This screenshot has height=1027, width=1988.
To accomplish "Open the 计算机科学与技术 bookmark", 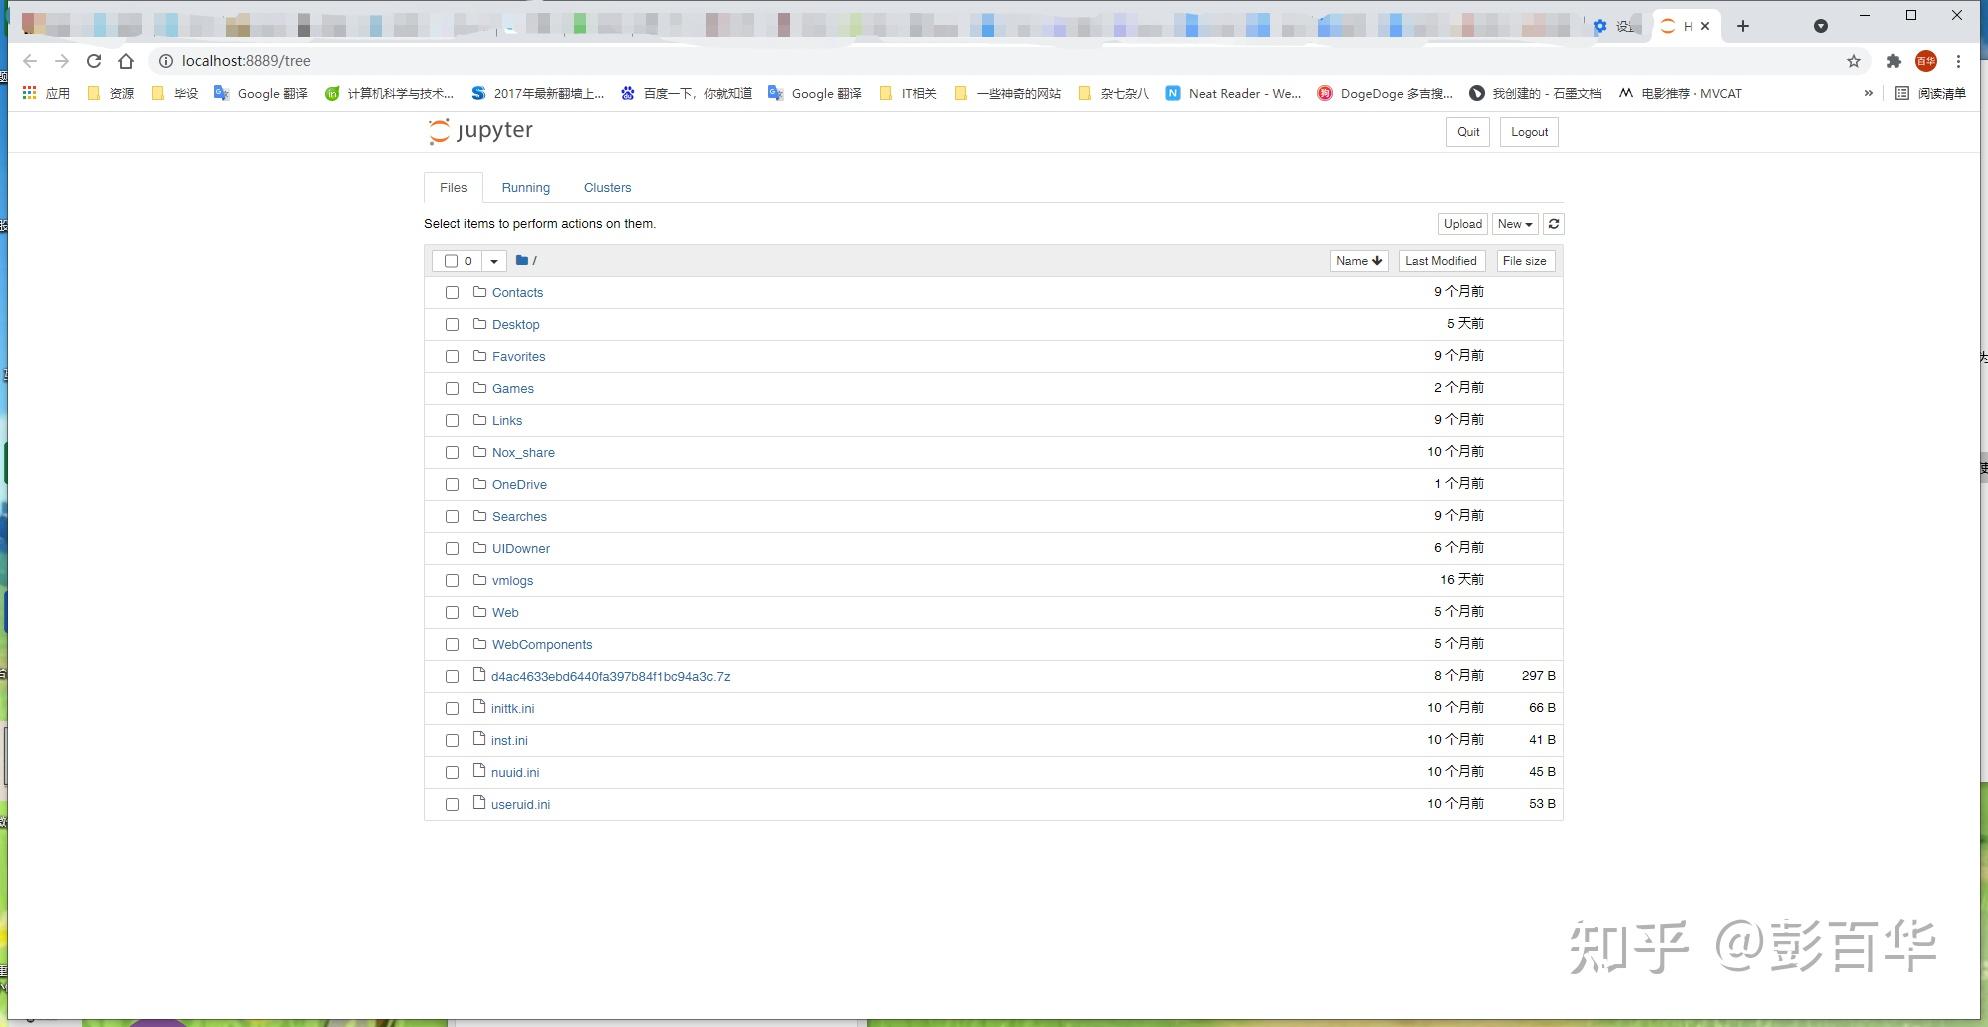I will point(389,93).
